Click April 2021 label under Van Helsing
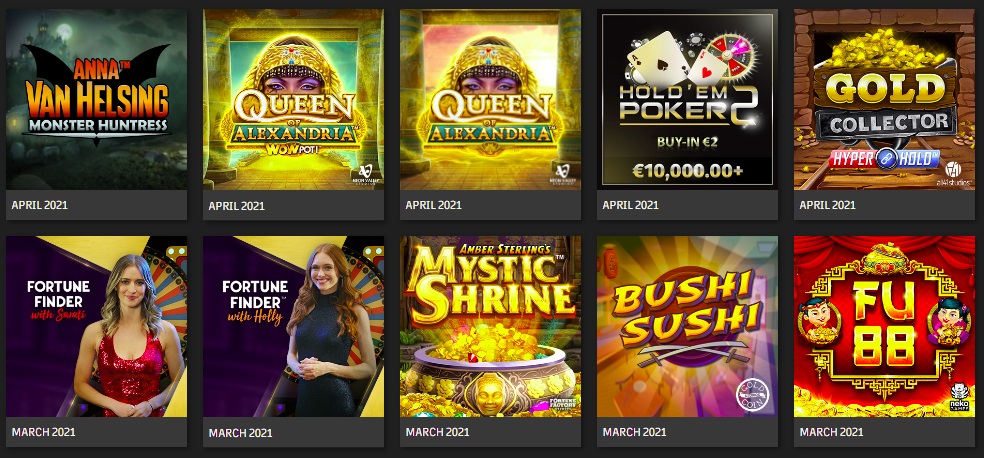984x458 pixels. coord(40,205)
